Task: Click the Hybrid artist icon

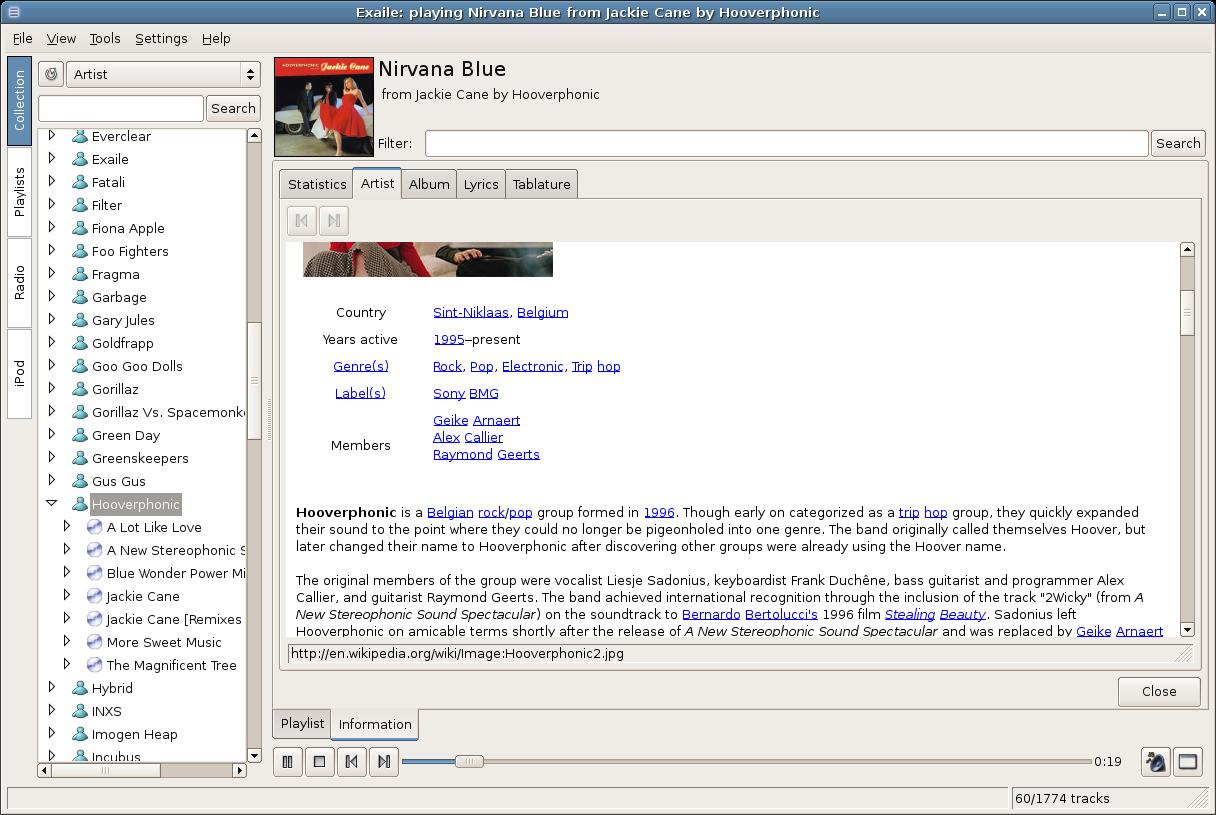Action: click(79, 688)
